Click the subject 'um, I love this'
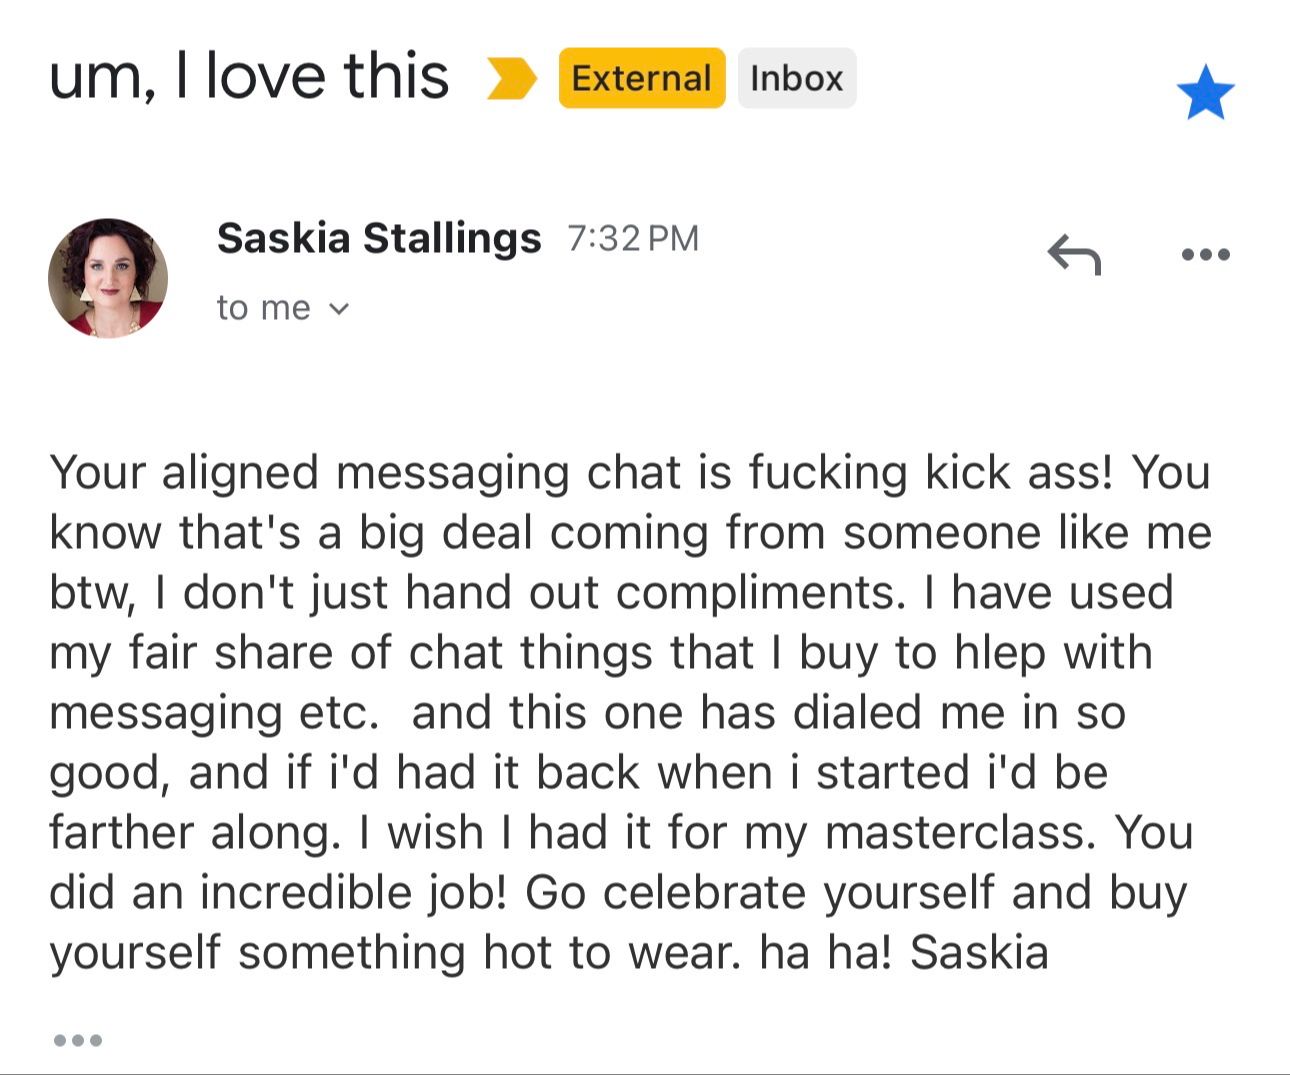 pyautogui.click(x=249, y=76)
